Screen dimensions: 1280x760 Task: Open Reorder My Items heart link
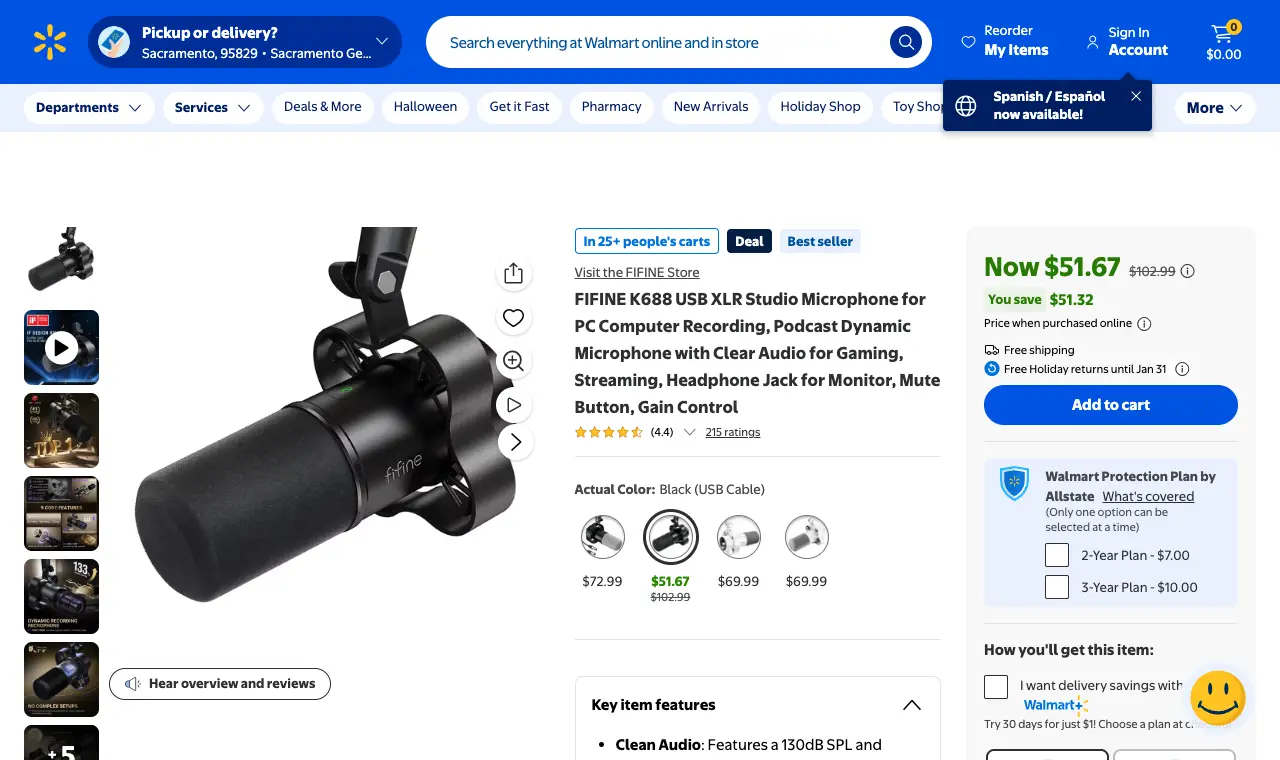pos(1005,42)
